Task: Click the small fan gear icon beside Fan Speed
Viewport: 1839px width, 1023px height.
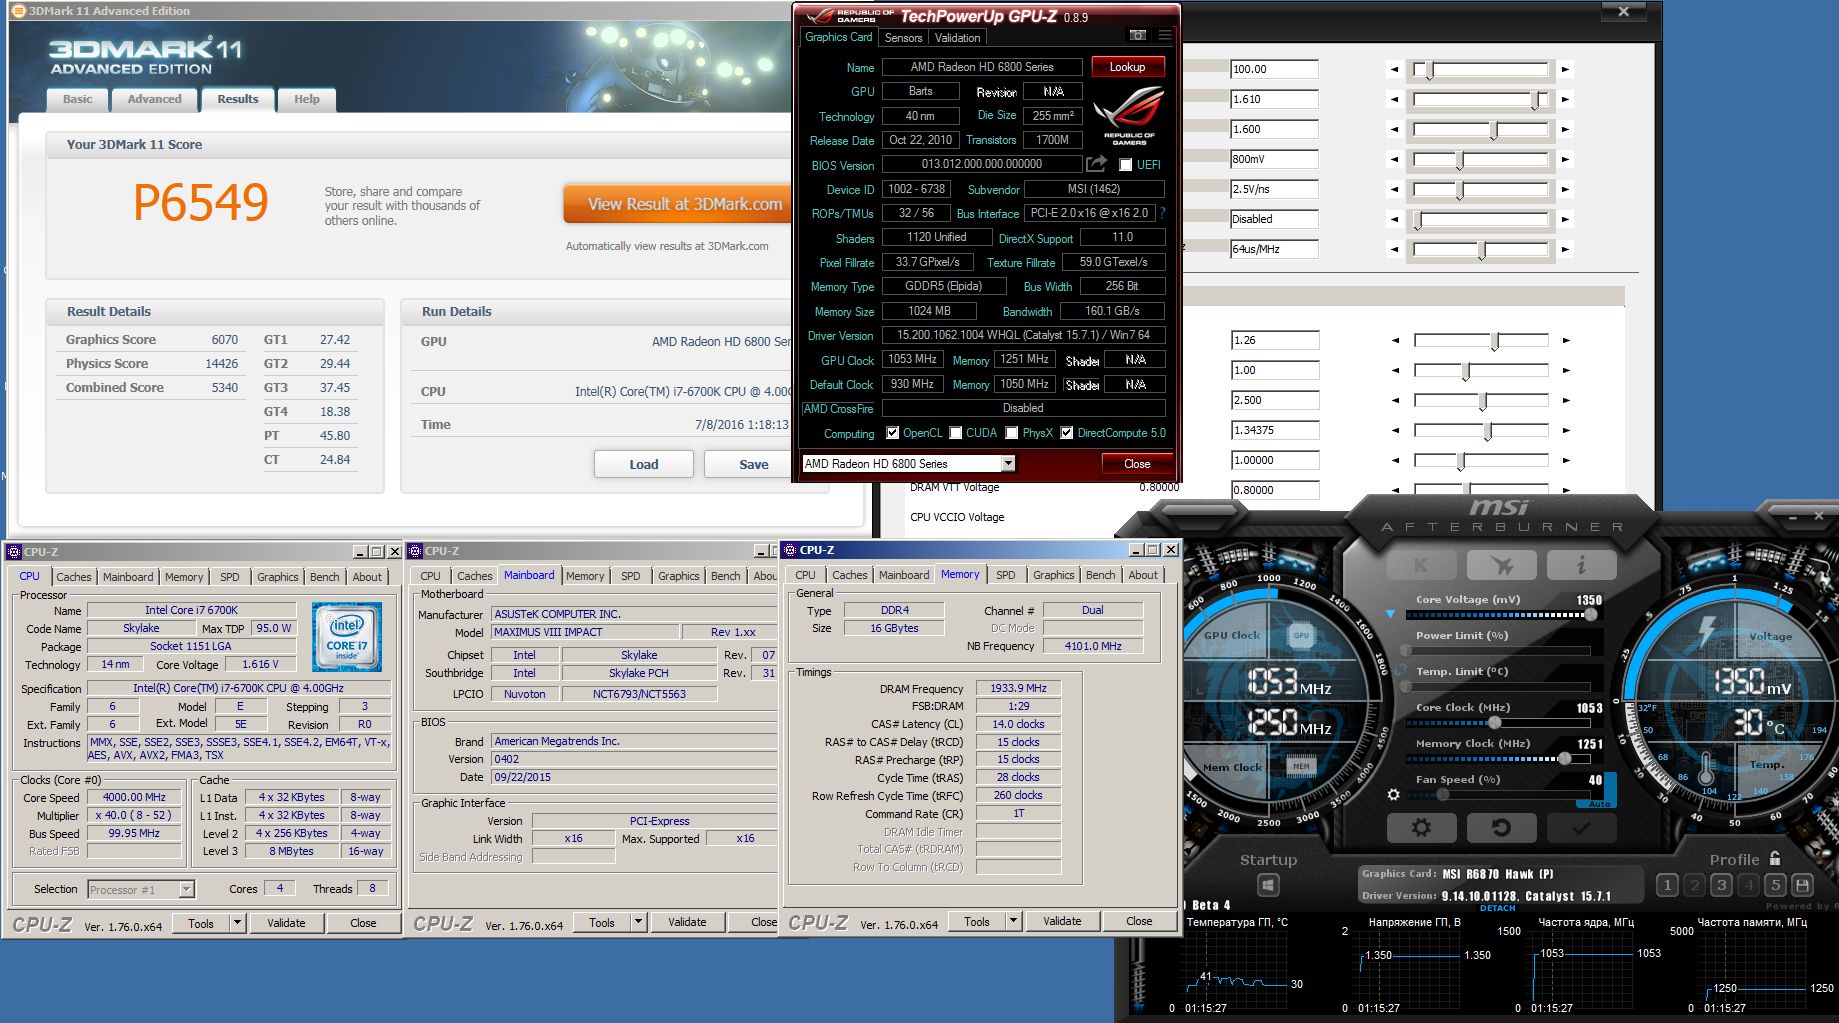Action: point(1393,795)
